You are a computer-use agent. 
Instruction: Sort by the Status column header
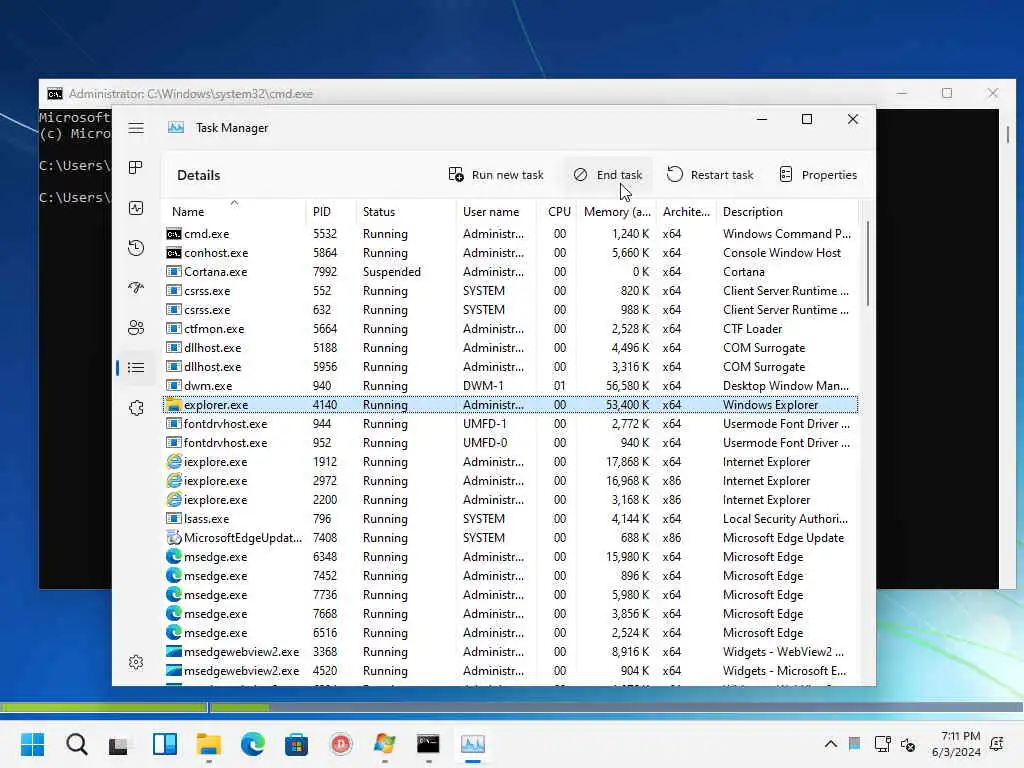[x=406, y=212]
